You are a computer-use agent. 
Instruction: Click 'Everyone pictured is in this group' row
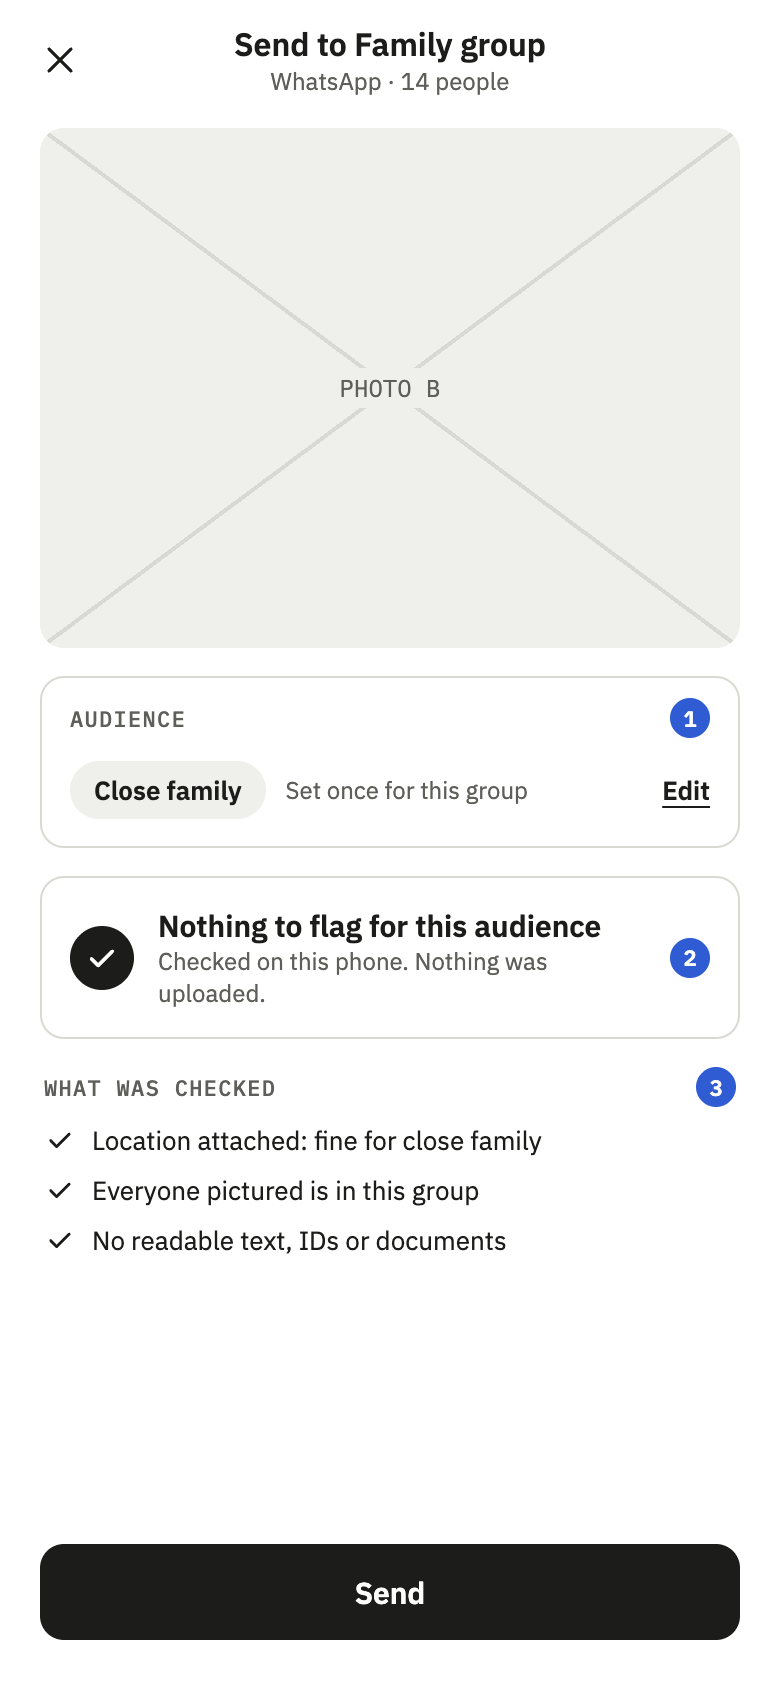pos(264,1191)
